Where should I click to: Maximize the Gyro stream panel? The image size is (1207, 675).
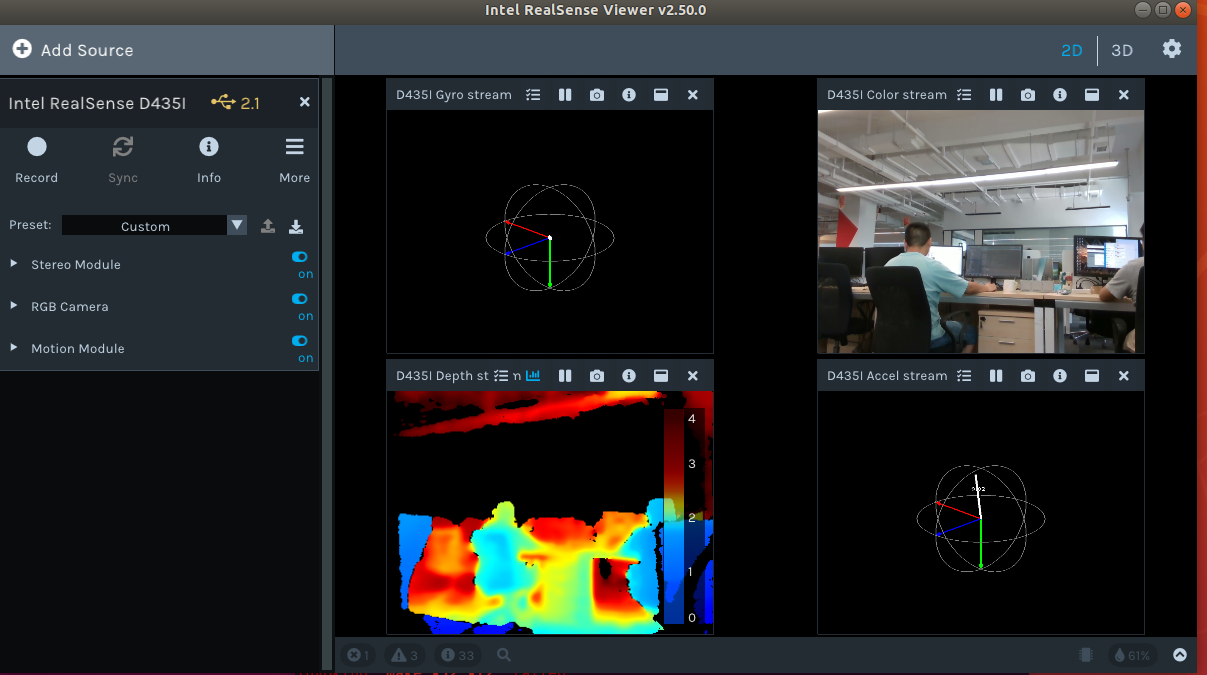(x=661, y=95)
